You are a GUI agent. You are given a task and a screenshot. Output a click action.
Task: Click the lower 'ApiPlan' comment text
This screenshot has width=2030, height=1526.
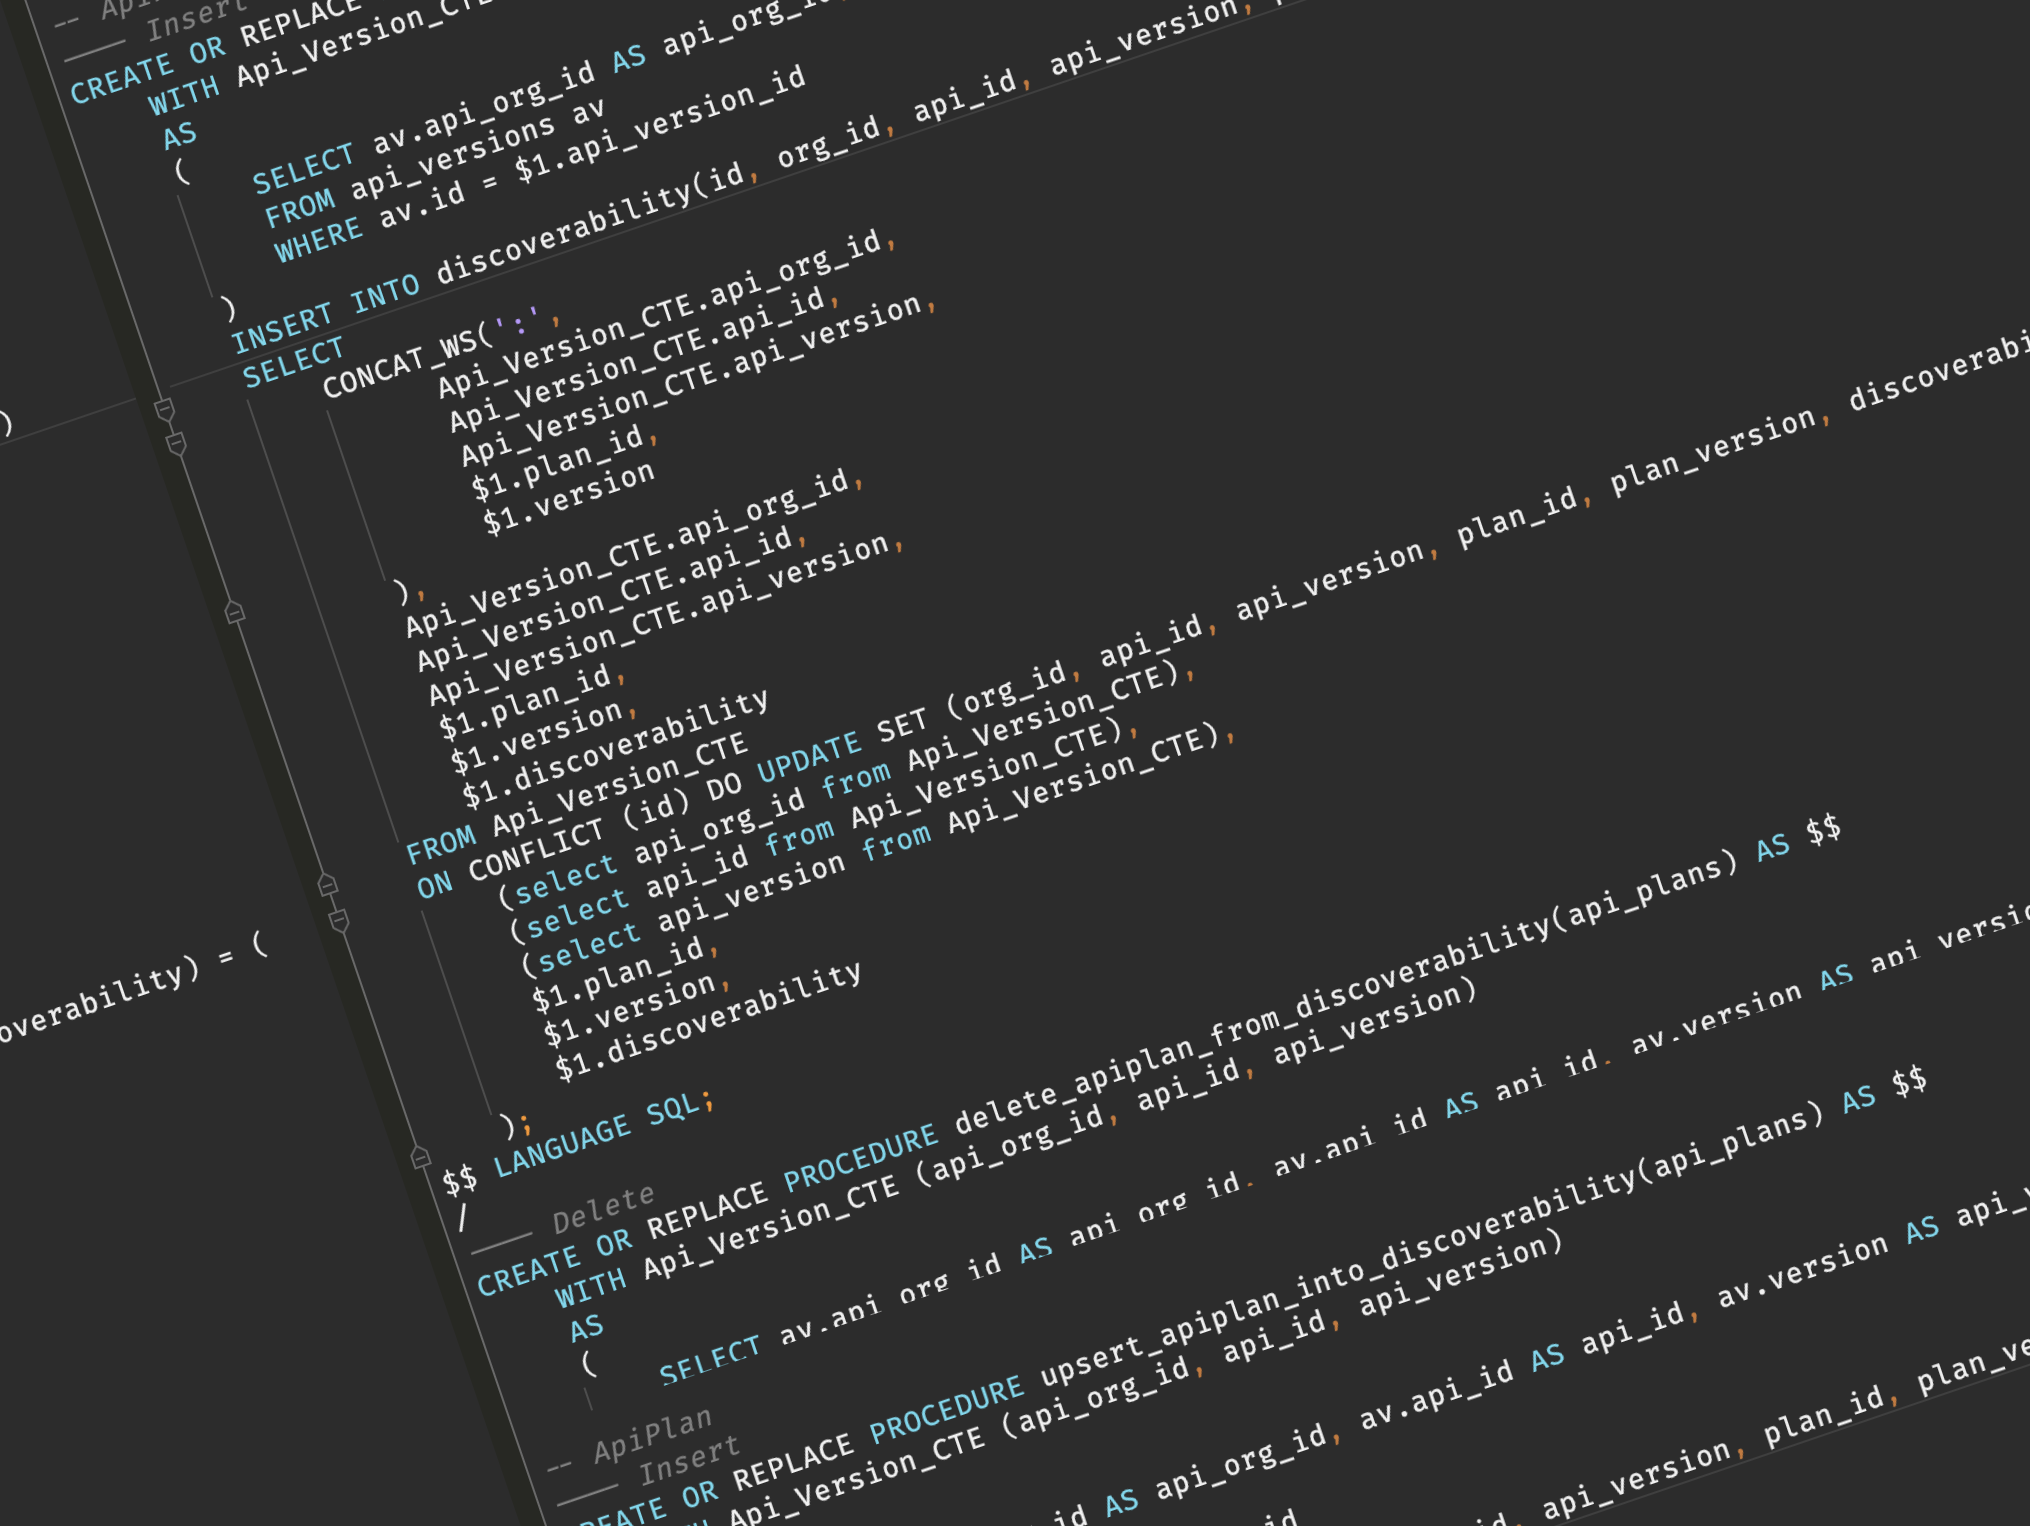click(652, 1435)
